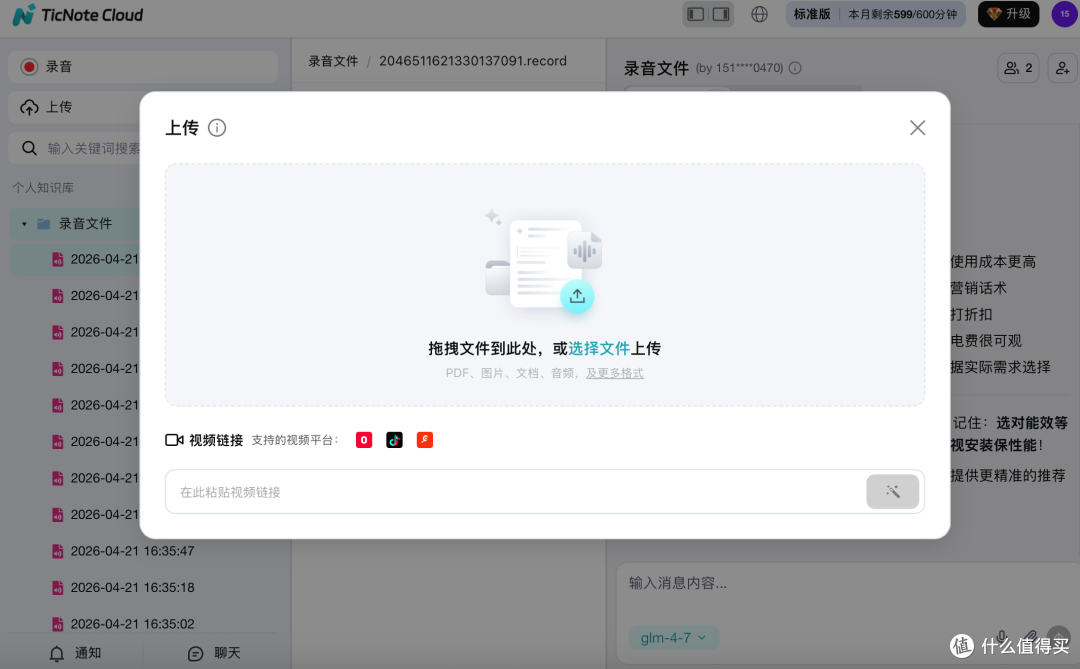
Task: Click the 标准版 plan badge
Action: coord(812,14)
